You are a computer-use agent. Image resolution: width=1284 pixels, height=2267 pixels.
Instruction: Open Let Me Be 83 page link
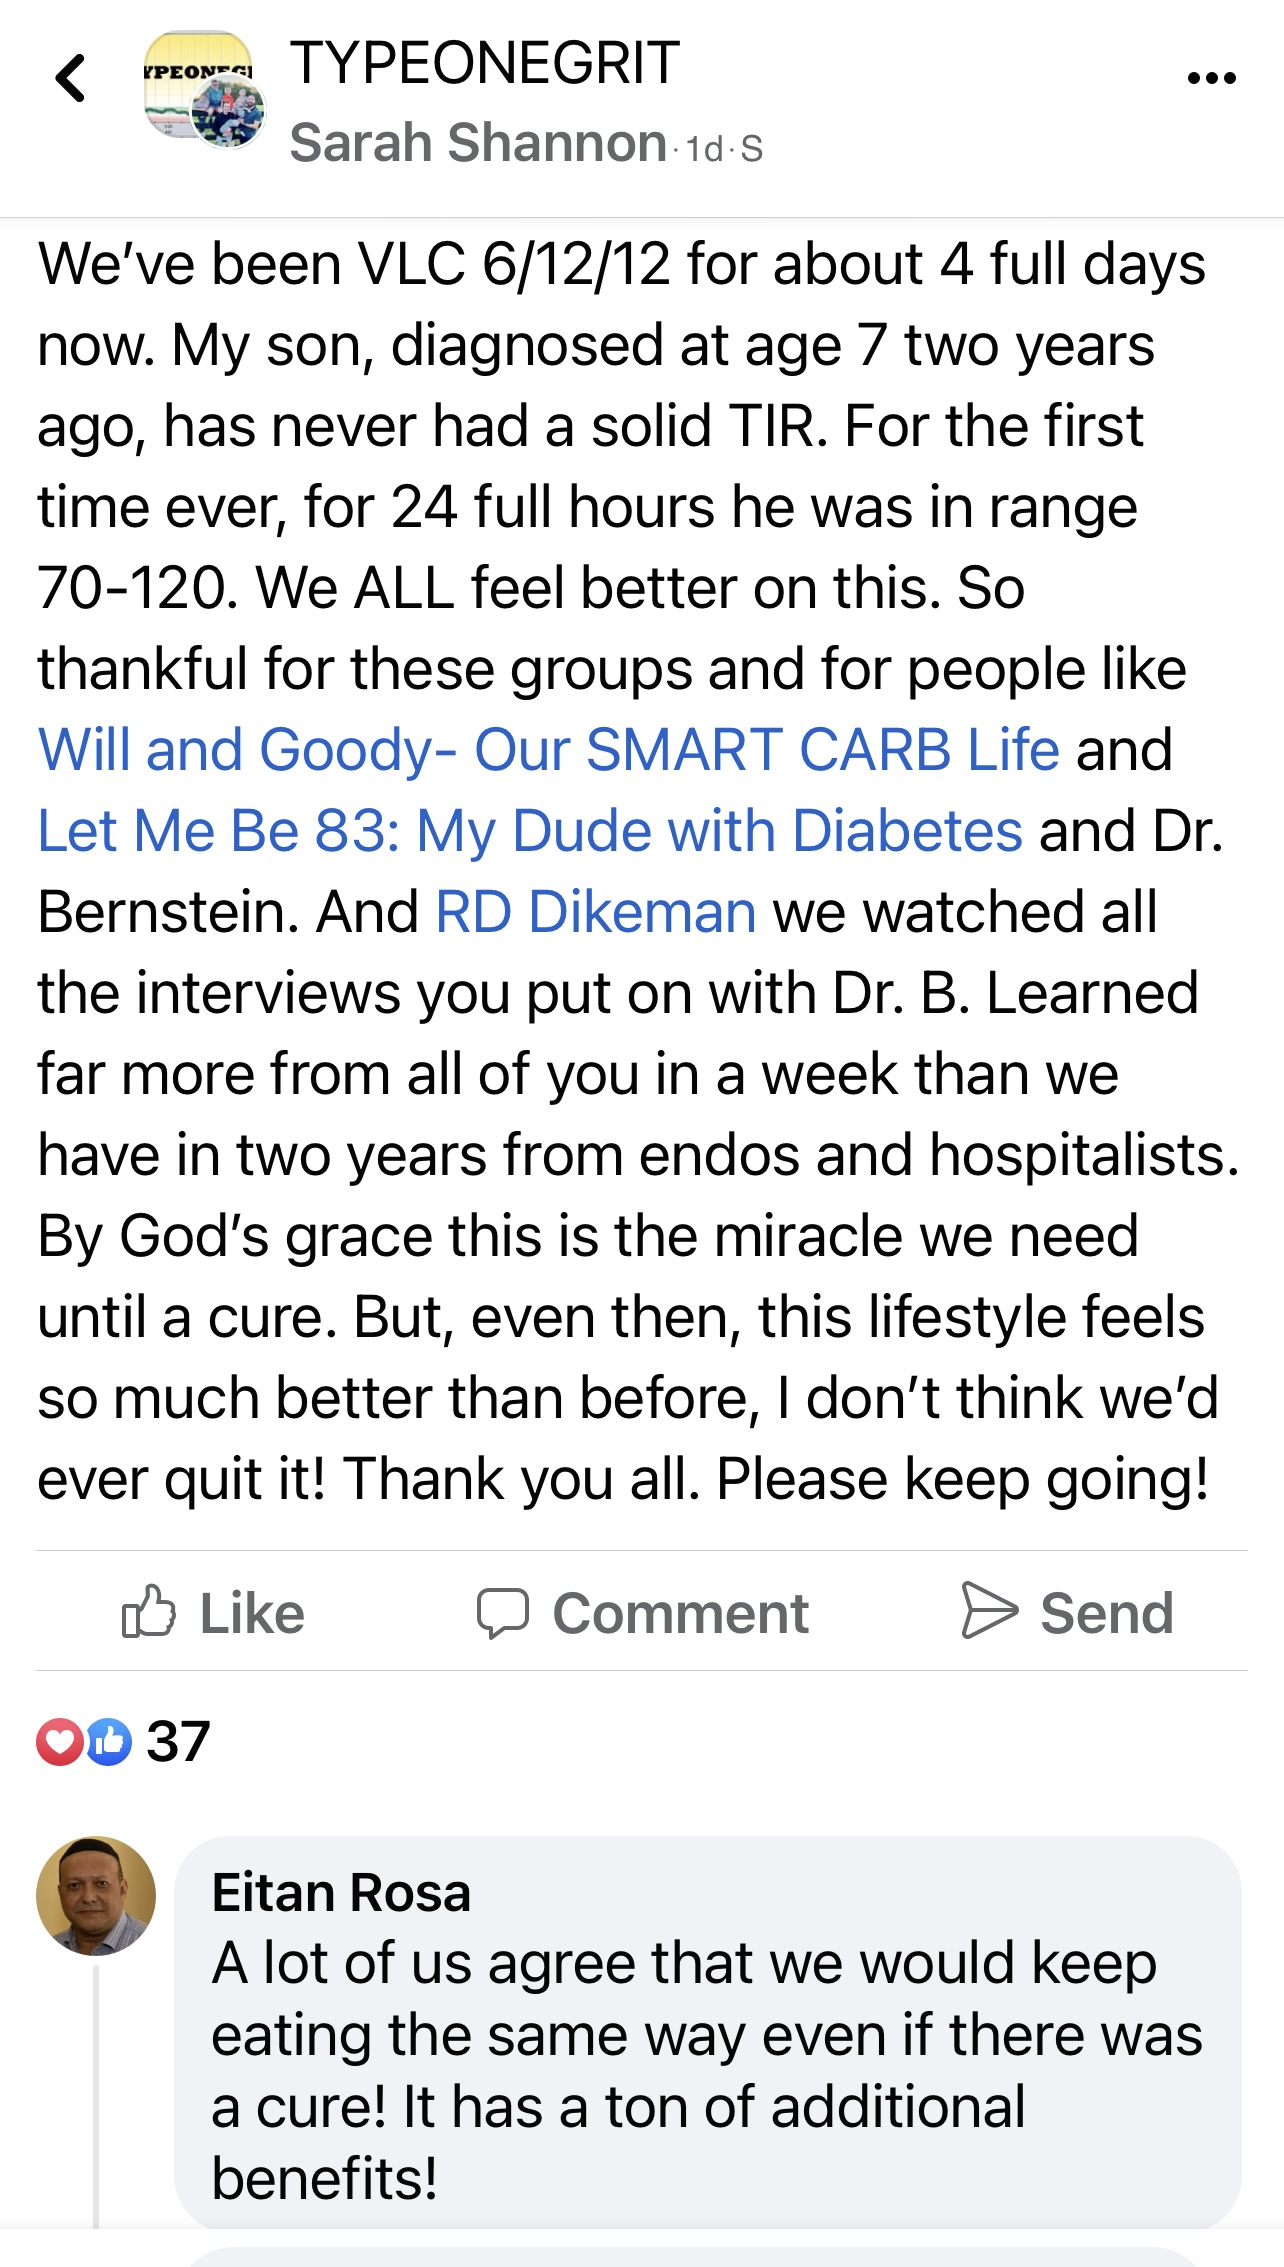(x=530, y=831)
